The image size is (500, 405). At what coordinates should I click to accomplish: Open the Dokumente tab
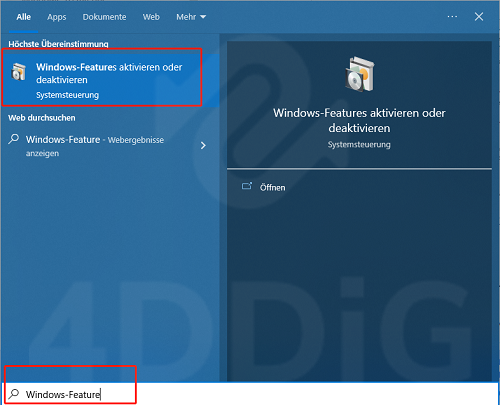[104, 17]
